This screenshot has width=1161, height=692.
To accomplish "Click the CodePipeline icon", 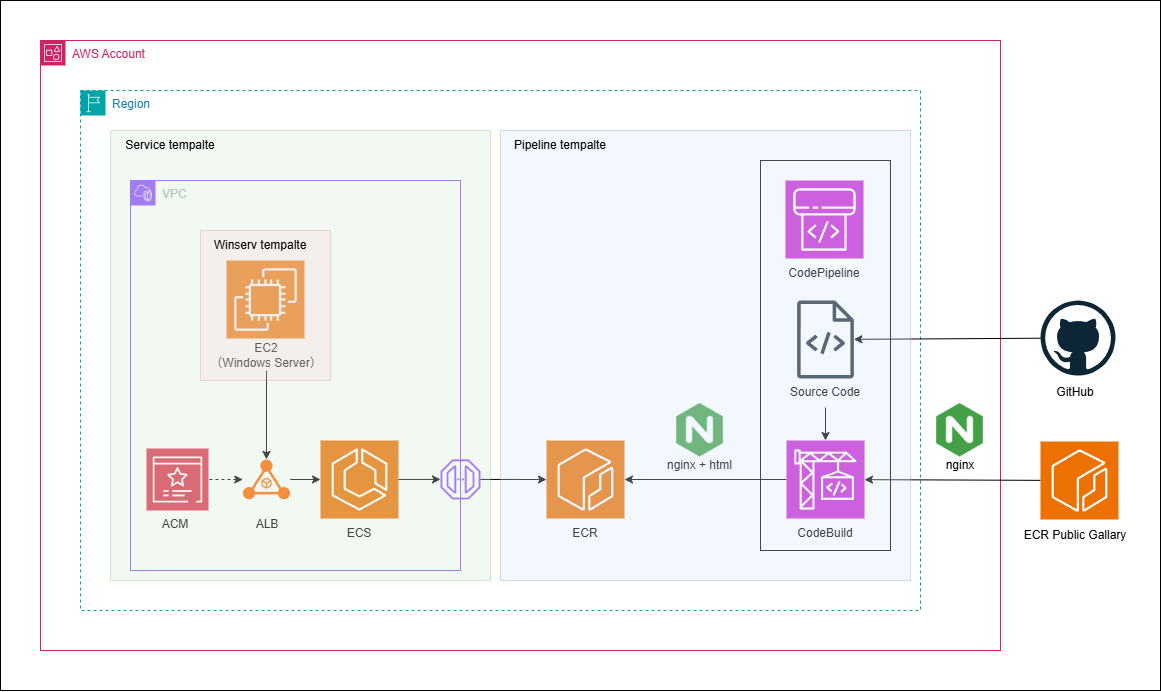I will pyautogui.click(x=824, y=220).
